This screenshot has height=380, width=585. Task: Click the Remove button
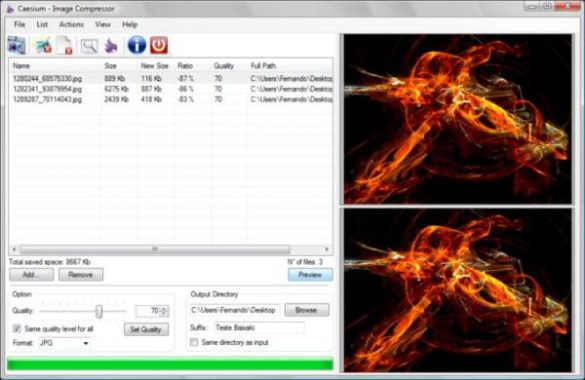click(x=81, y=275)
